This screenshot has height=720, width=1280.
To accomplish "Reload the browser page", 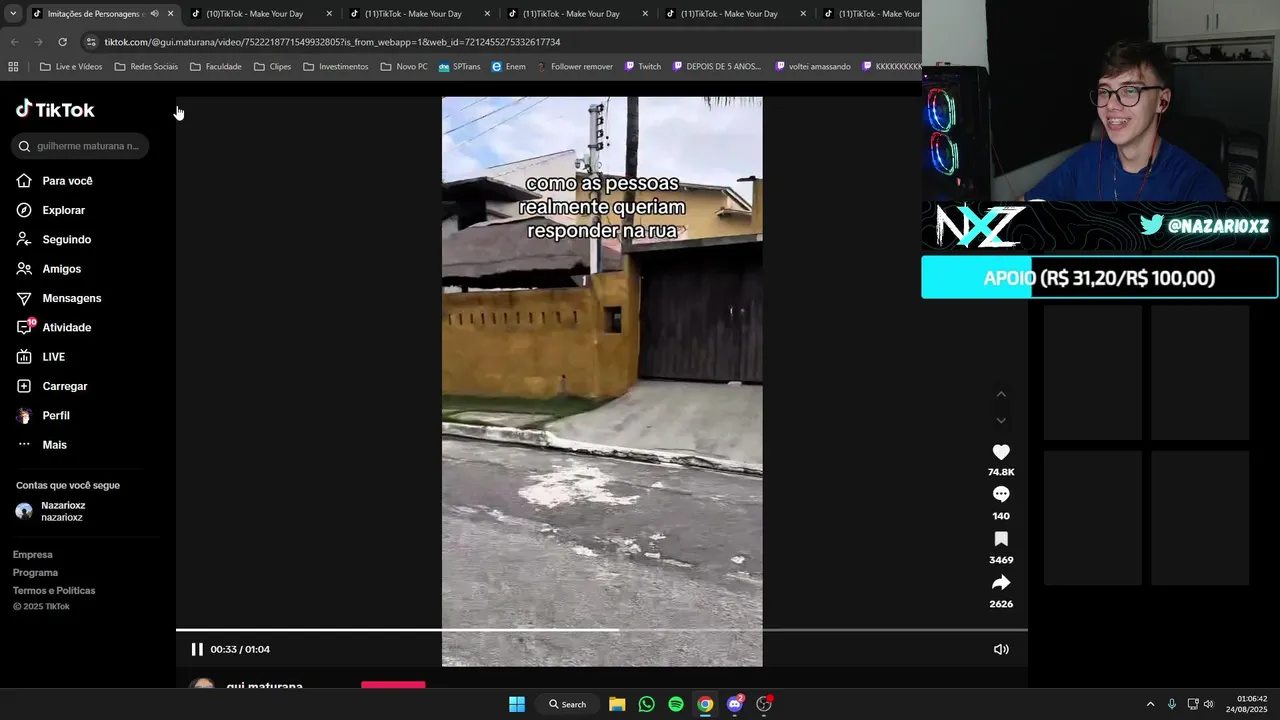I will tap(62, 42).
